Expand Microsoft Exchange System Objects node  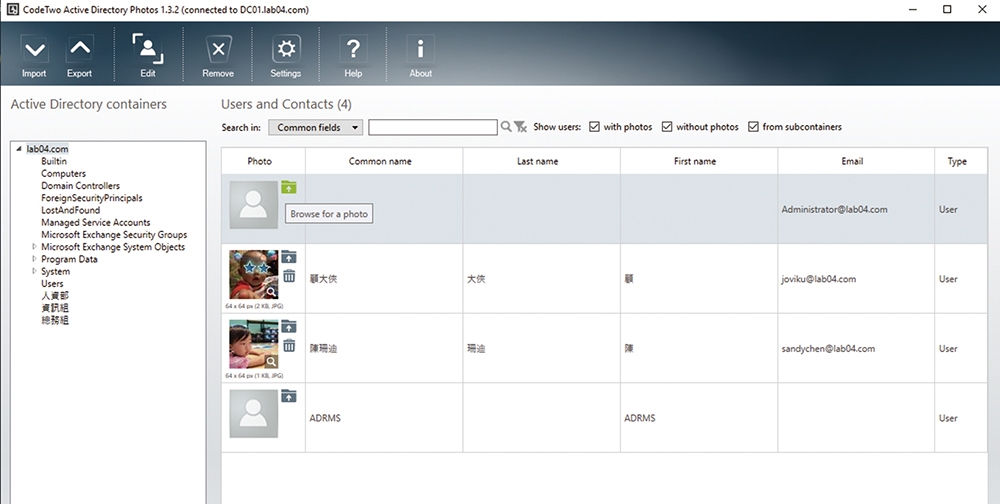click(x=34, y=246)
